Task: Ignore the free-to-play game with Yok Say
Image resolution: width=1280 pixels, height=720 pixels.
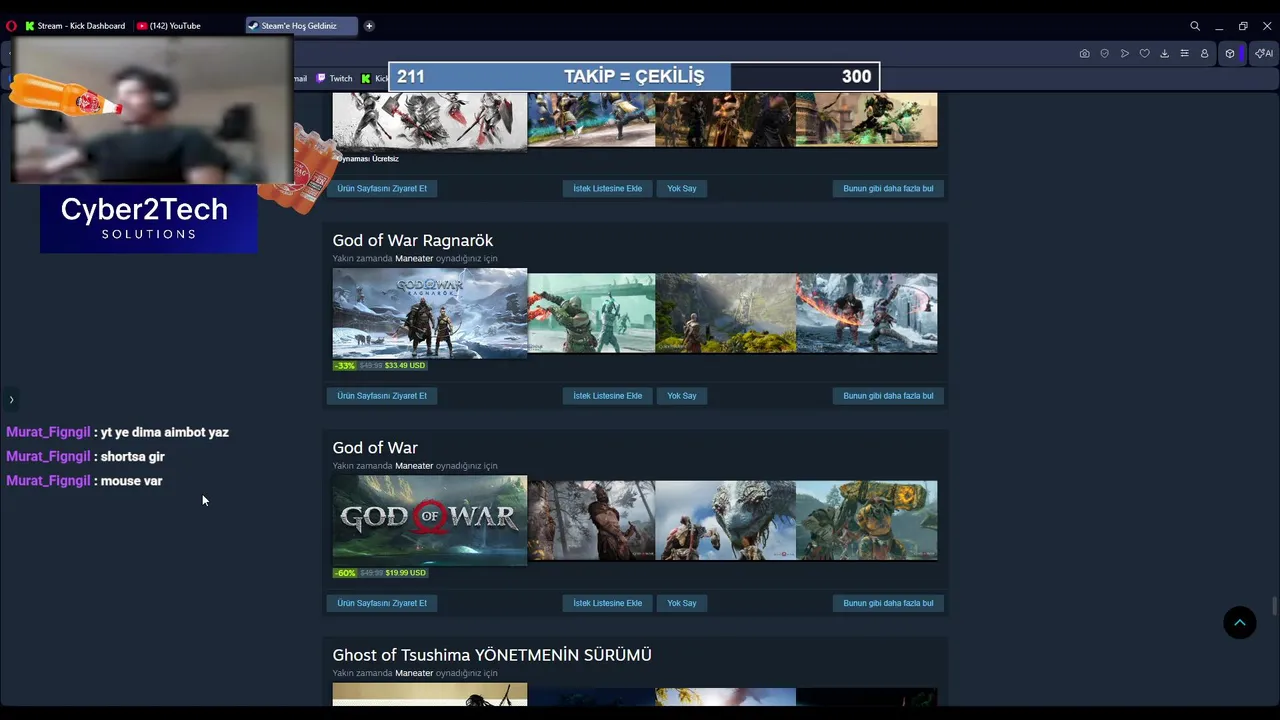Action: [682, 188]
